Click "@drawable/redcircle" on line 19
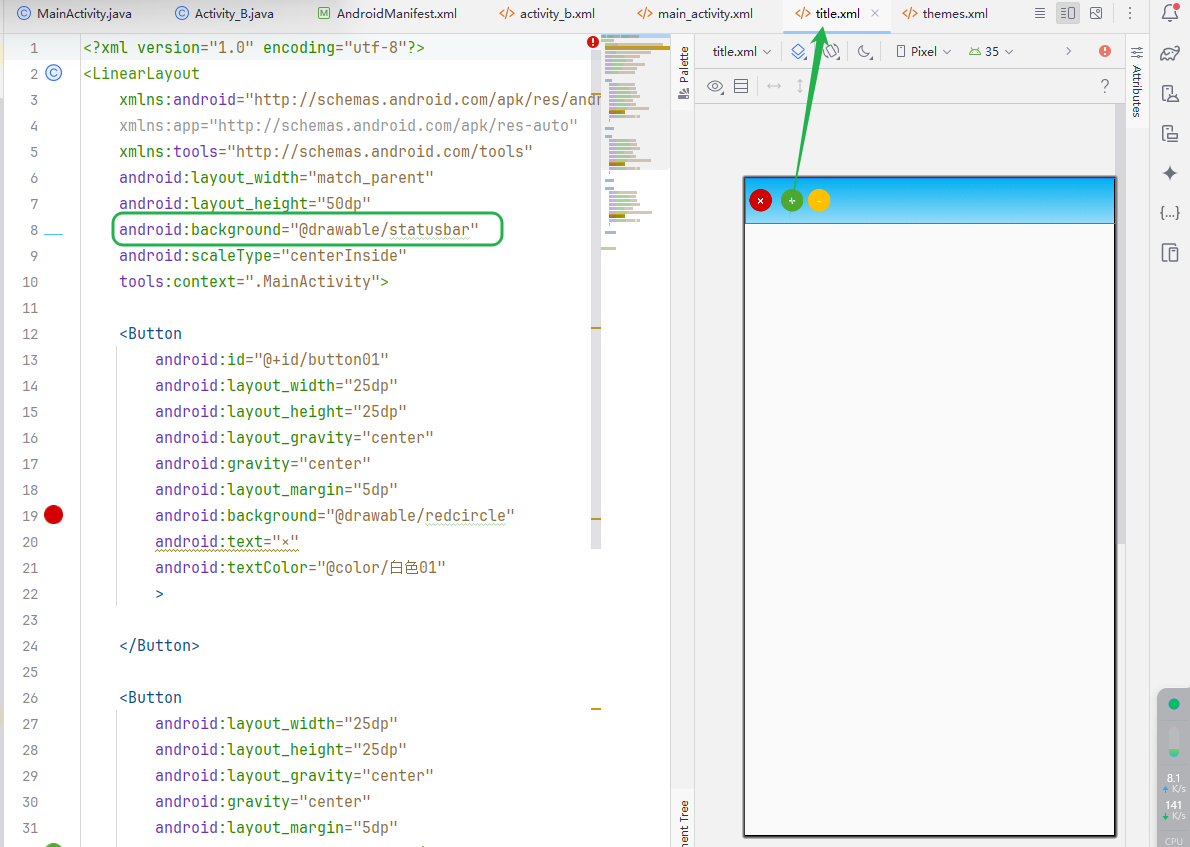Viewport: 1190px width, 847px height. click(420, 515)
